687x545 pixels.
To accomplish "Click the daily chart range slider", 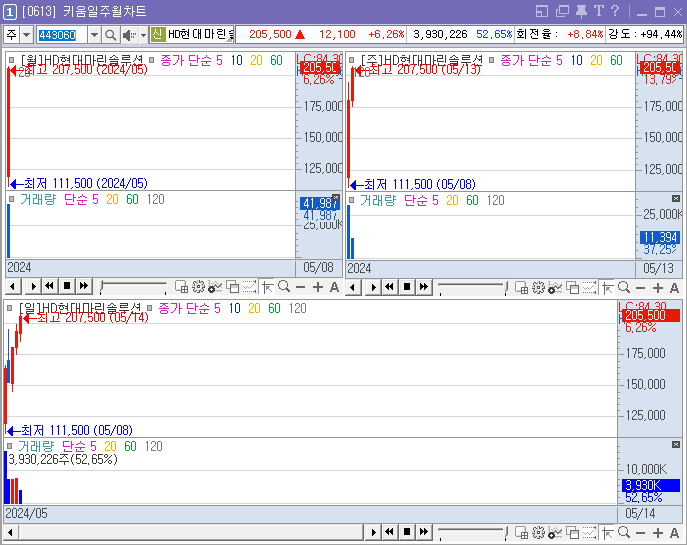I will 473,533.
